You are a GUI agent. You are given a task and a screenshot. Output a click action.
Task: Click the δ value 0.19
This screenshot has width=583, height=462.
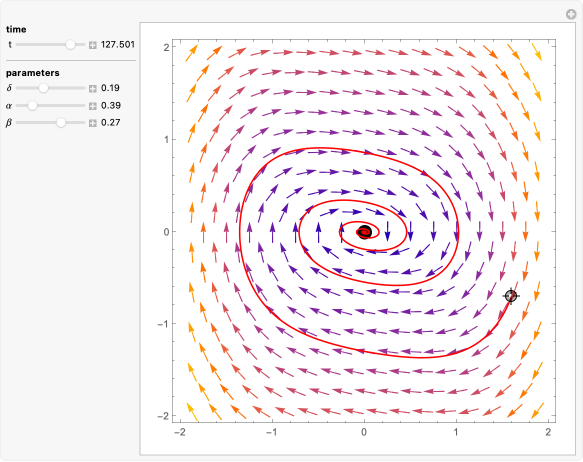tap(110, 88)
